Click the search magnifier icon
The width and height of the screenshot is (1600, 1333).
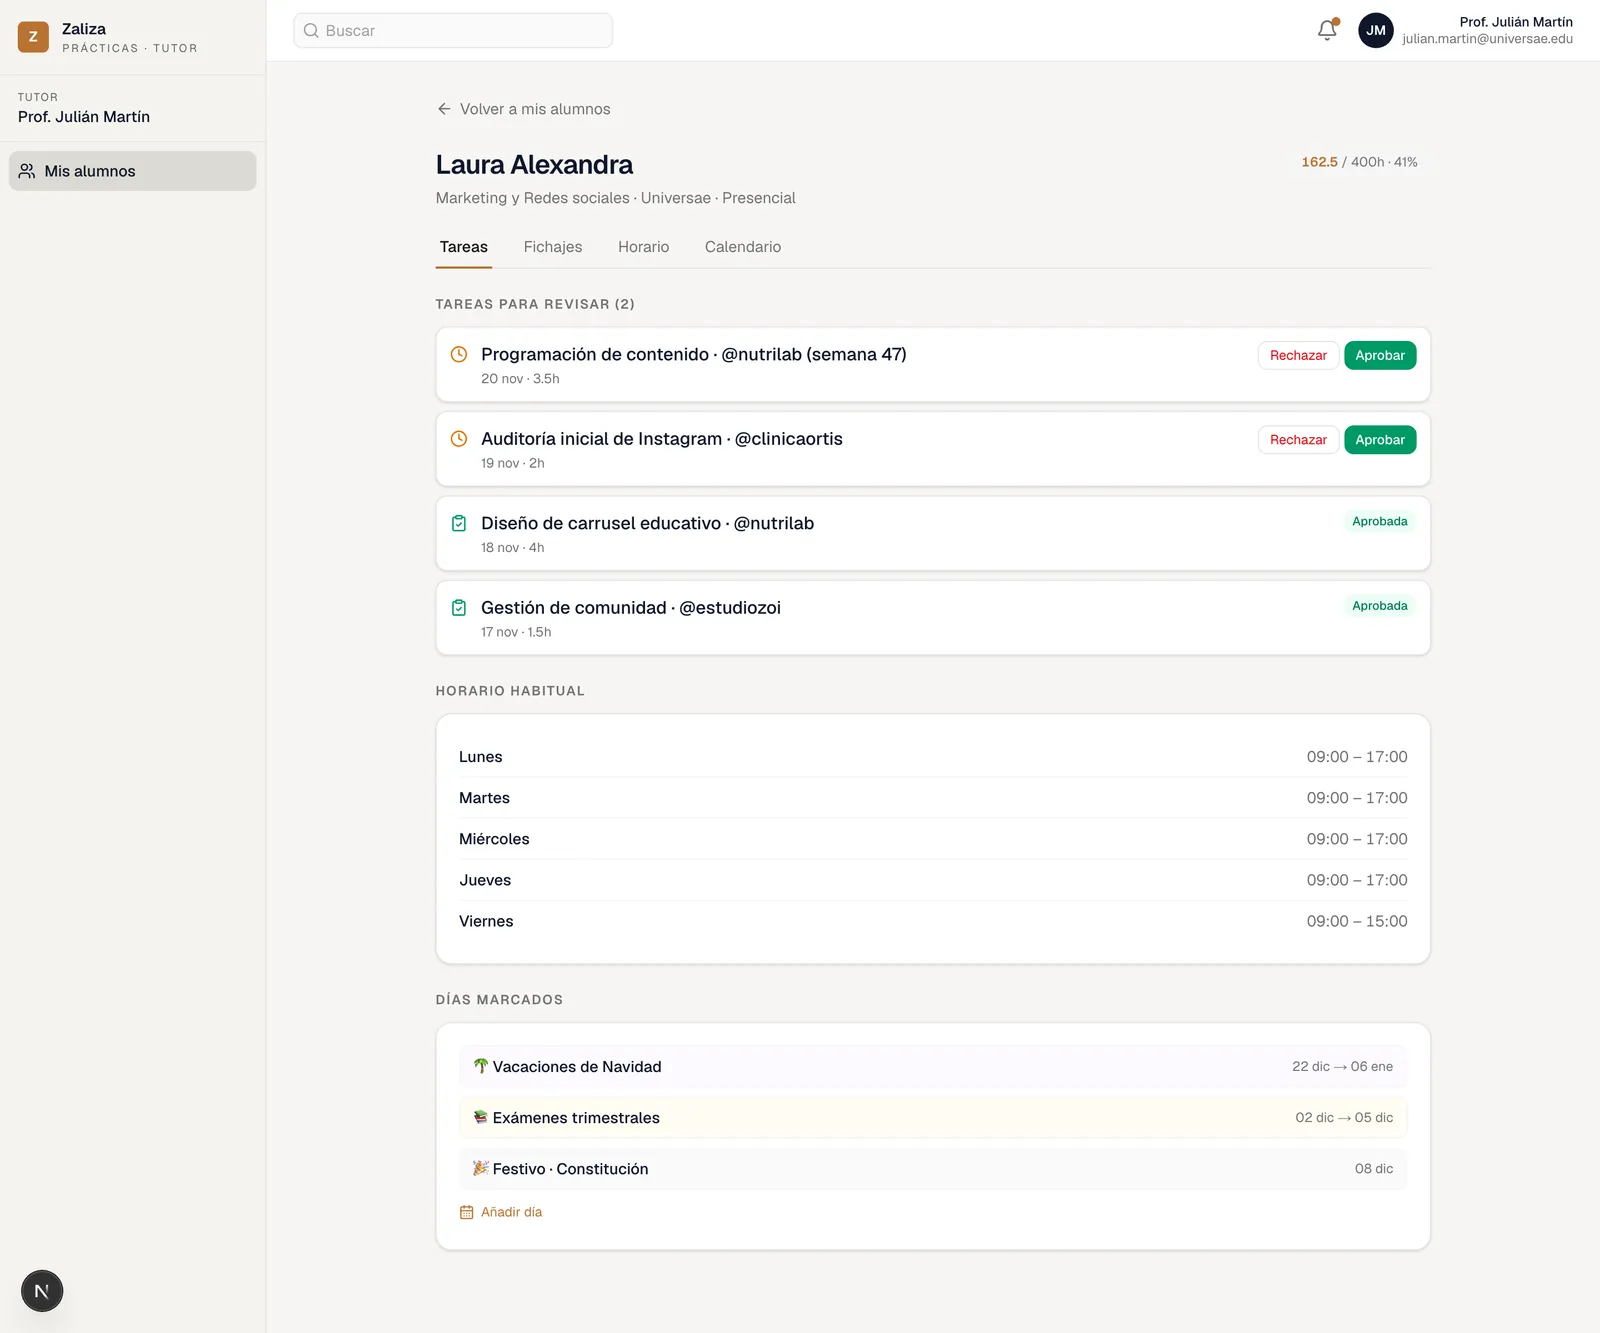[x=311, y=31]
